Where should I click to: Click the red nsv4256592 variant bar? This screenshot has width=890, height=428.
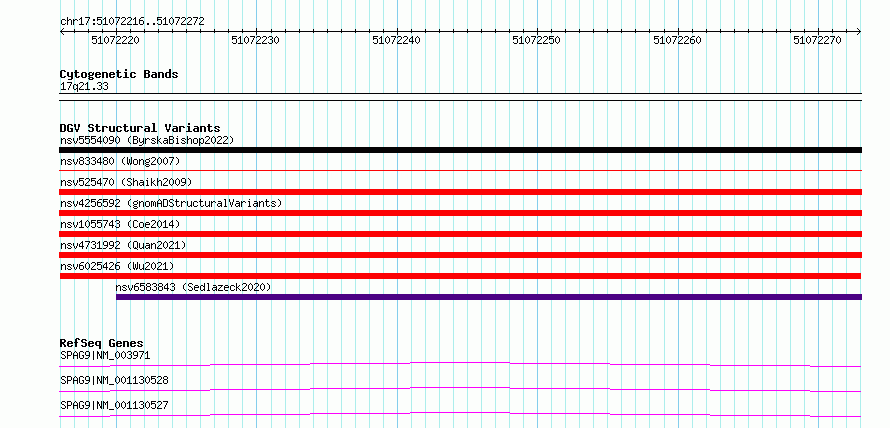[460, 213]
